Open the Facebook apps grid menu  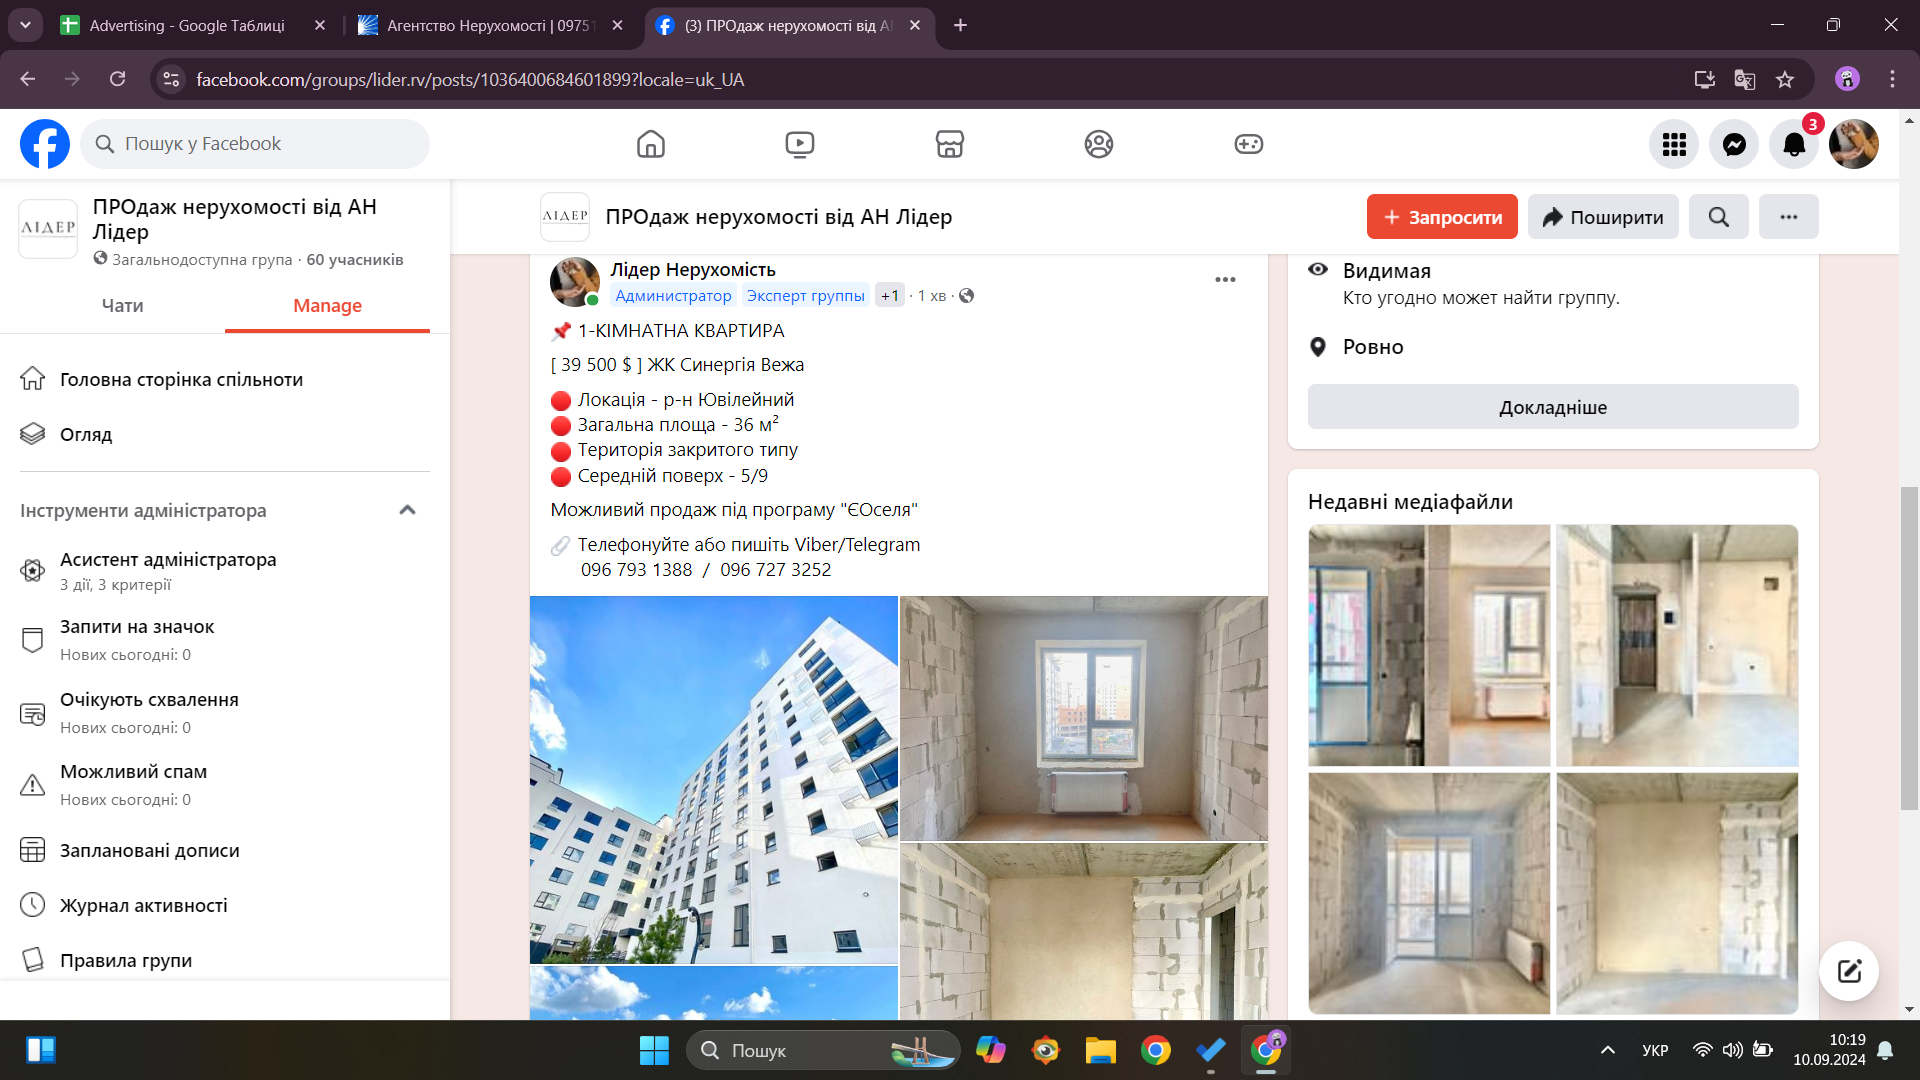coord(1674,144)
